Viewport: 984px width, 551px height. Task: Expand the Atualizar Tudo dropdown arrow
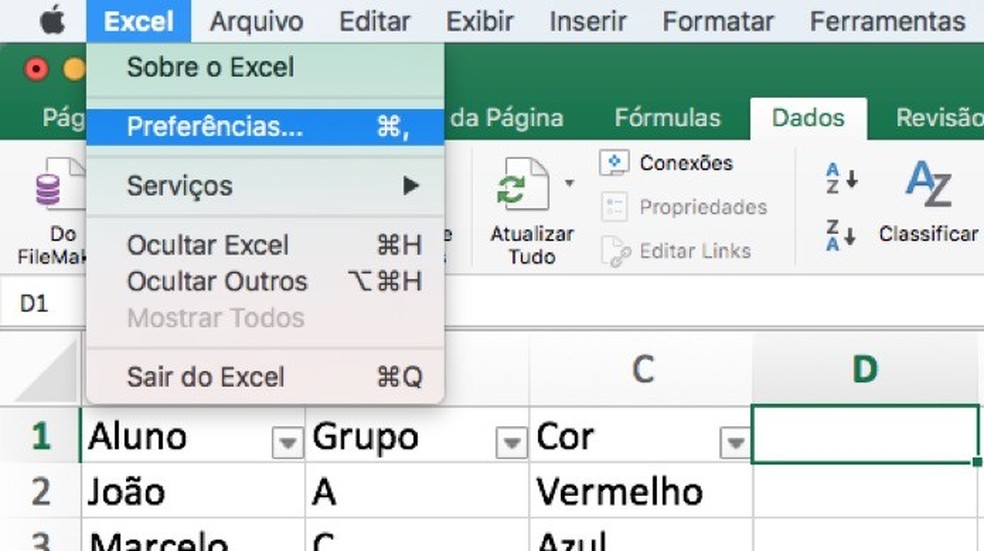point(569,184)
